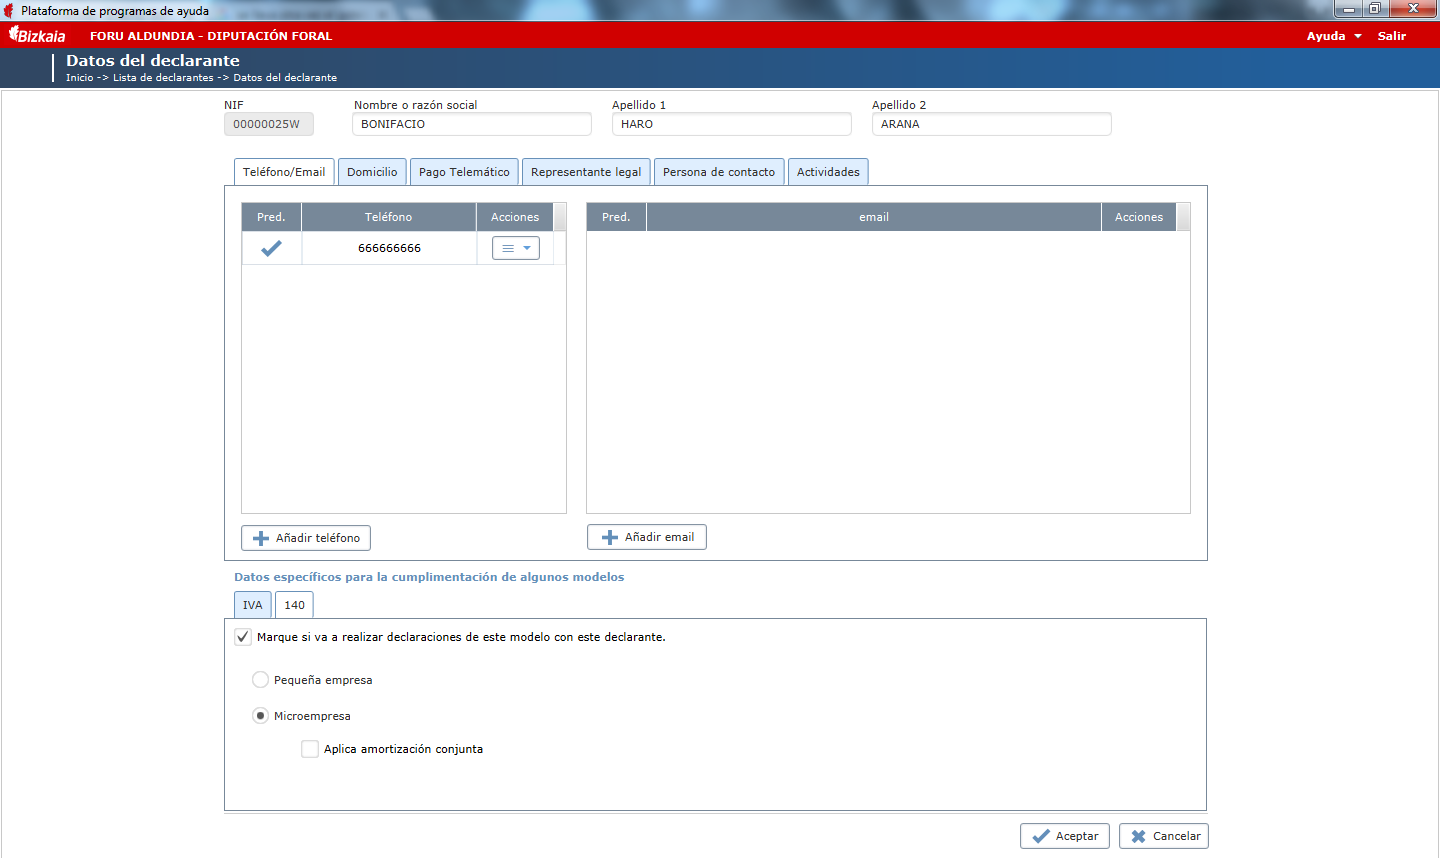Image resolution: width=1440 pixels, height=858 pixels.
Task: Click the blue predetermined checkmark for phone 666666666
Action: tap(271, 248)
